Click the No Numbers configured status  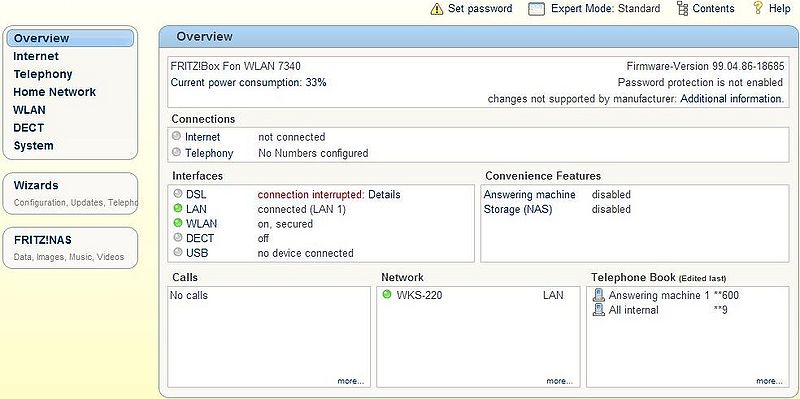point(313,153)
